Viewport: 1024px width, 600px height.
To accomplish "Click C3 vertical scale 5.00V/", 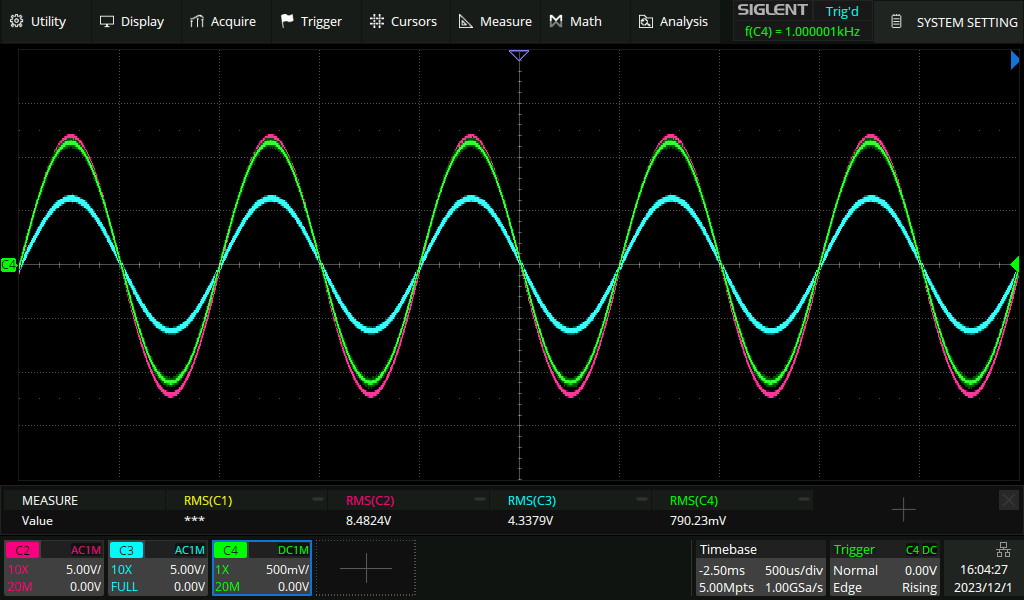I will tap(187, 569).
